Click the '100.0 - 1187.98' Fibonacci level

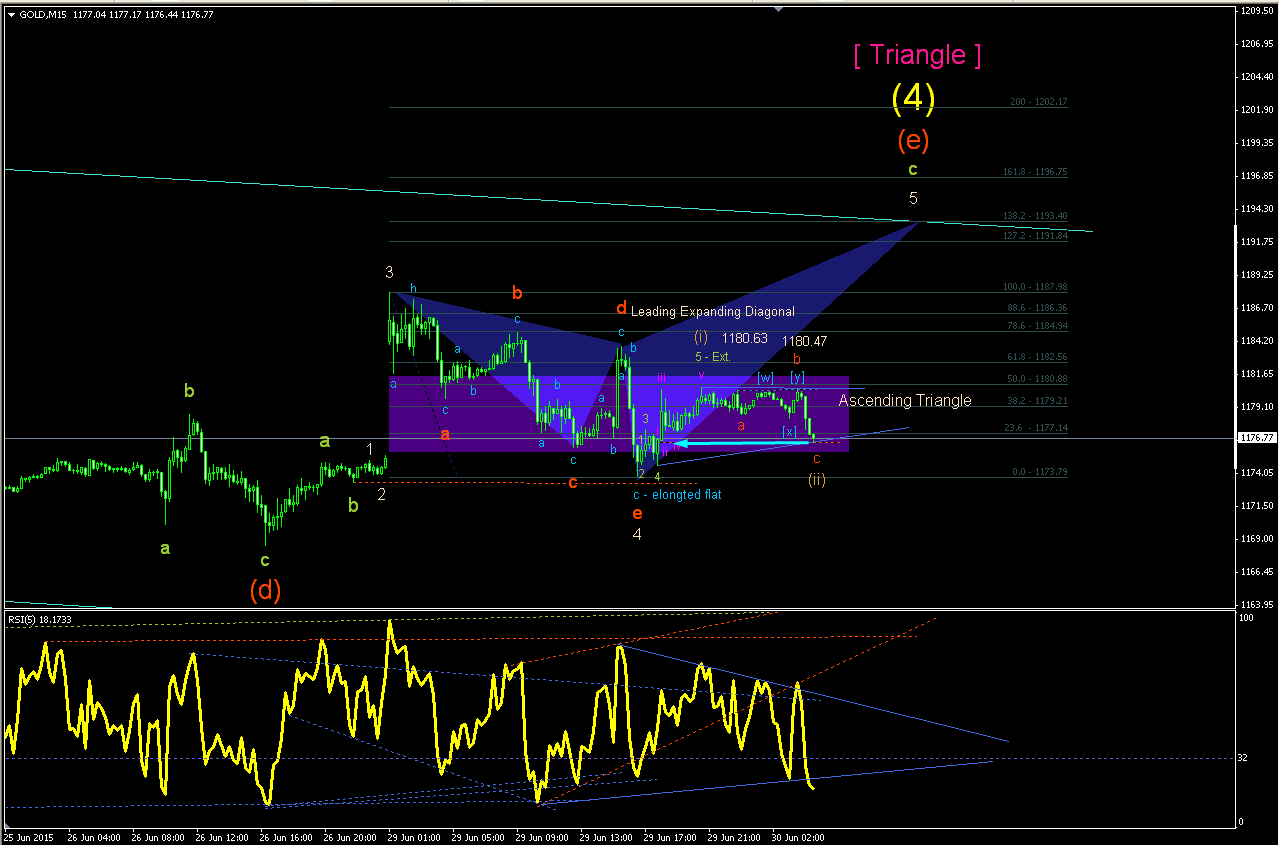click(1034, 287)
